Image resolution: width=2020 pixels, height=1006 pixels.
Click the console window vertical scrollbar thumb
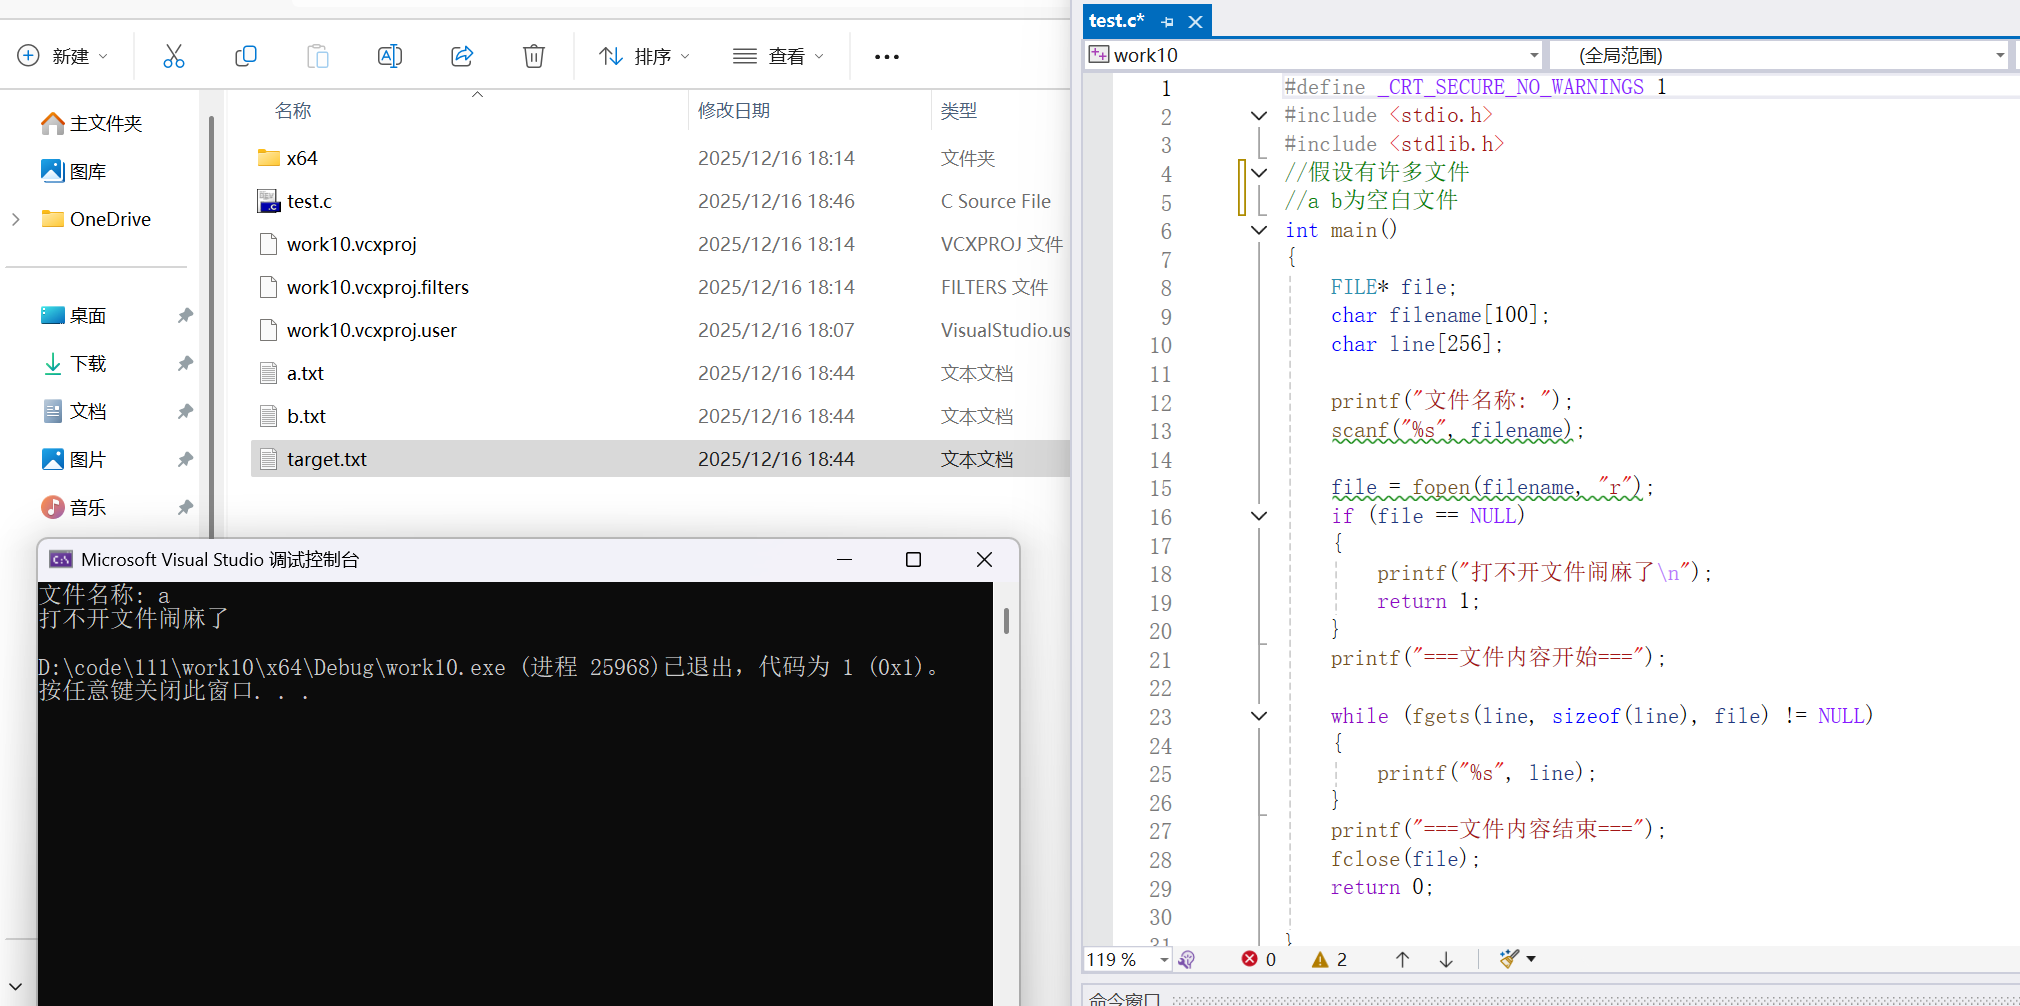pos(1006,620)
